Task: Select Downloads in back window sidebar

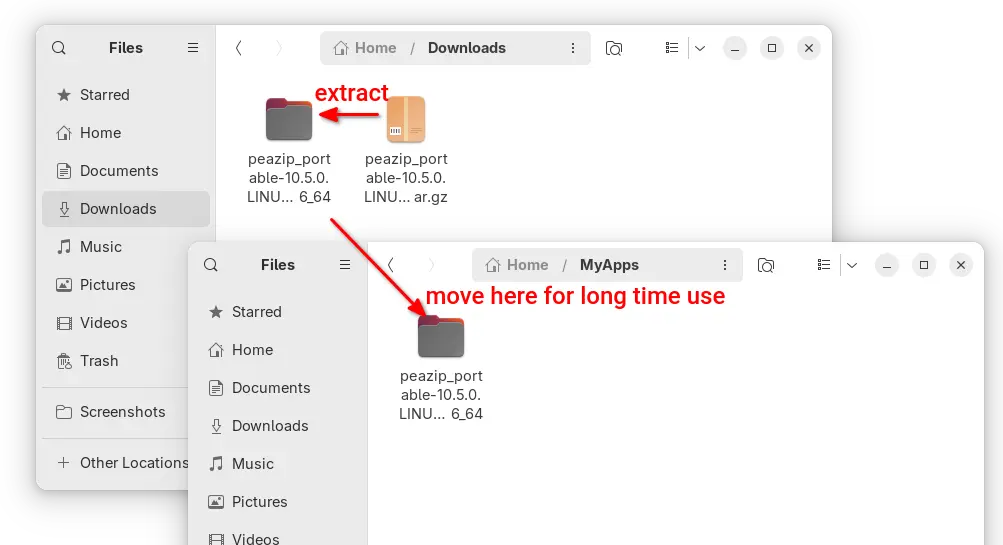Action: pyautogui.click(x=126, y=209)
